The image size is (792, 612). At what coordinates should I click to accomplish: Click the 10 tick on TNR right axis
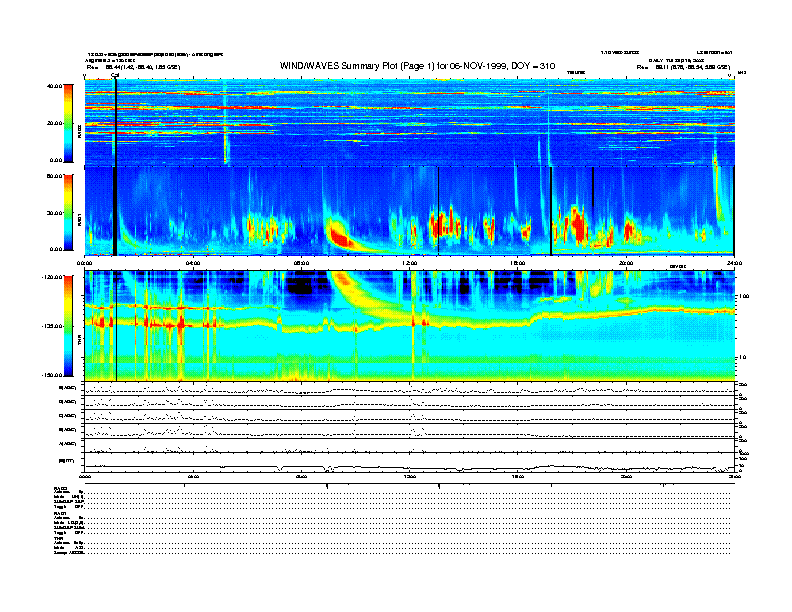(x=743, y=357)
